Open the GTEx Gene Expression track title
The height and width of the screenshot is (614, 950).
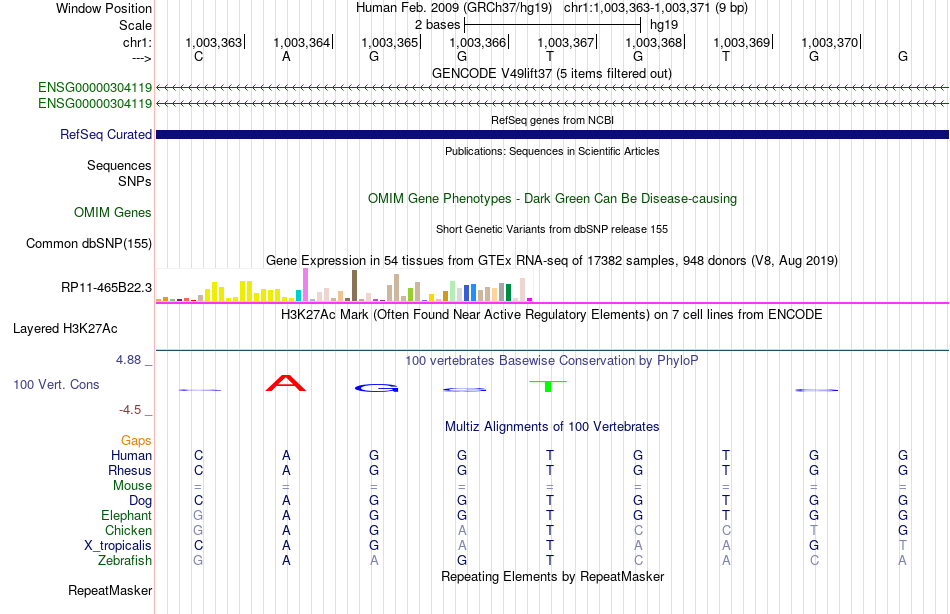coord(552,261)
